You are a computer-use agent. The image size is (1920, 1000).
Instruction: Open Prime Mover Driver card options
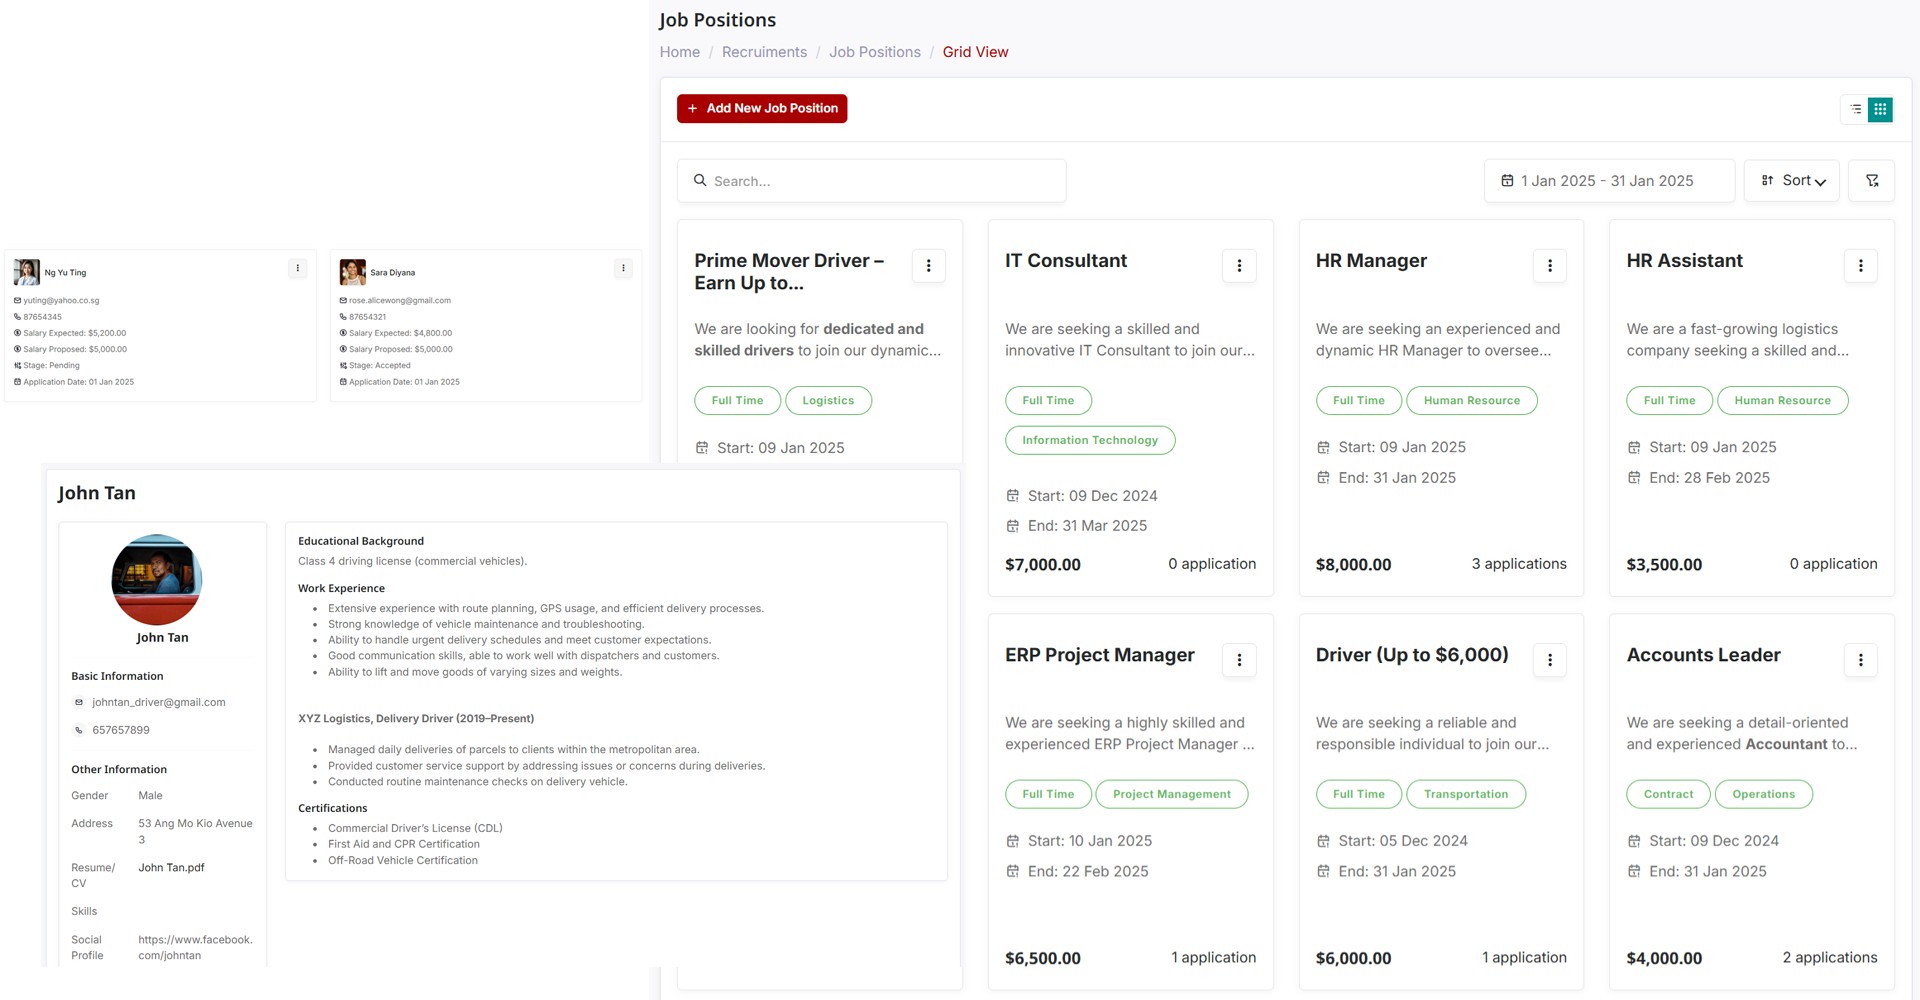[928, 266]
